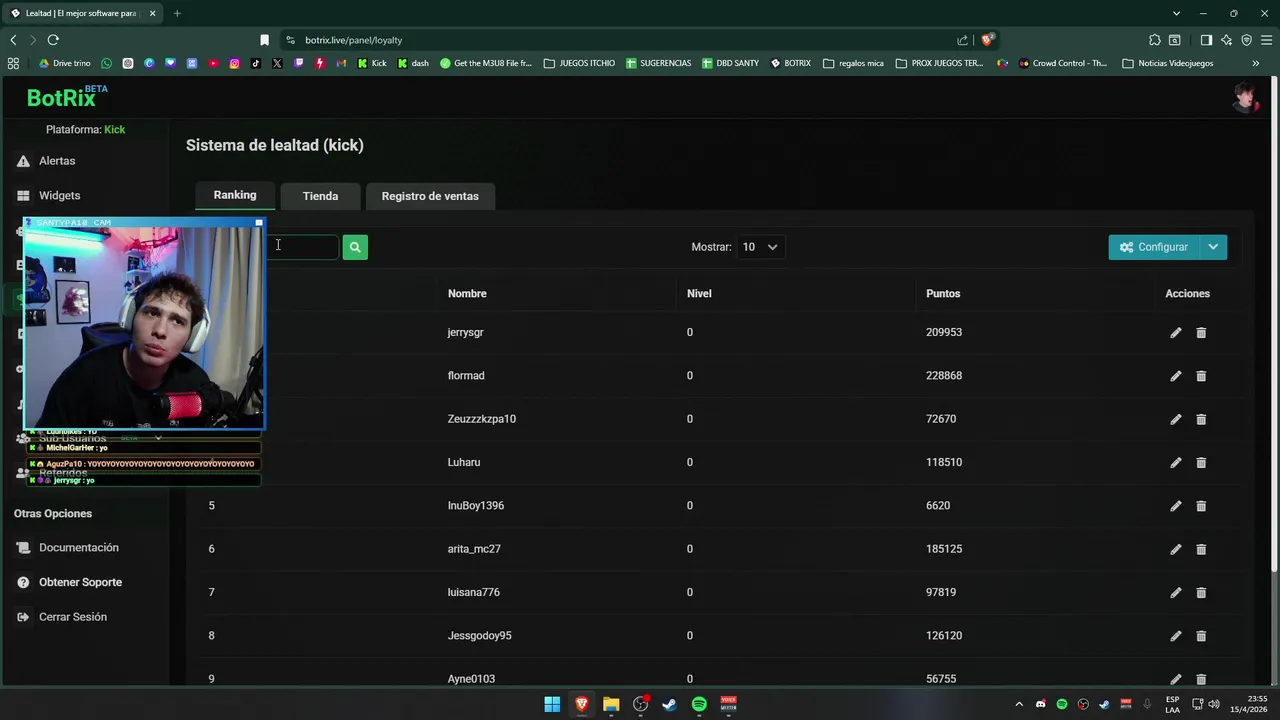
Task: Click the Nivel column header
Action: 699,294
